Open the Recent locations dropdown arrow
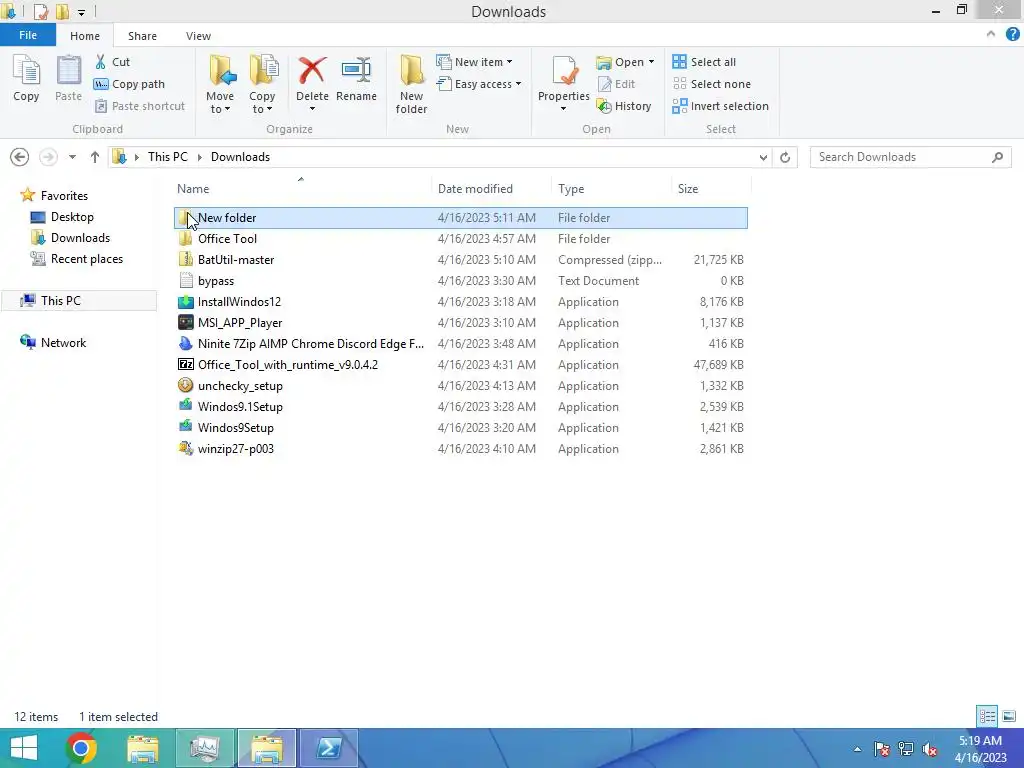This screenshot has height=768, width=1024. (x=72, y=157)
